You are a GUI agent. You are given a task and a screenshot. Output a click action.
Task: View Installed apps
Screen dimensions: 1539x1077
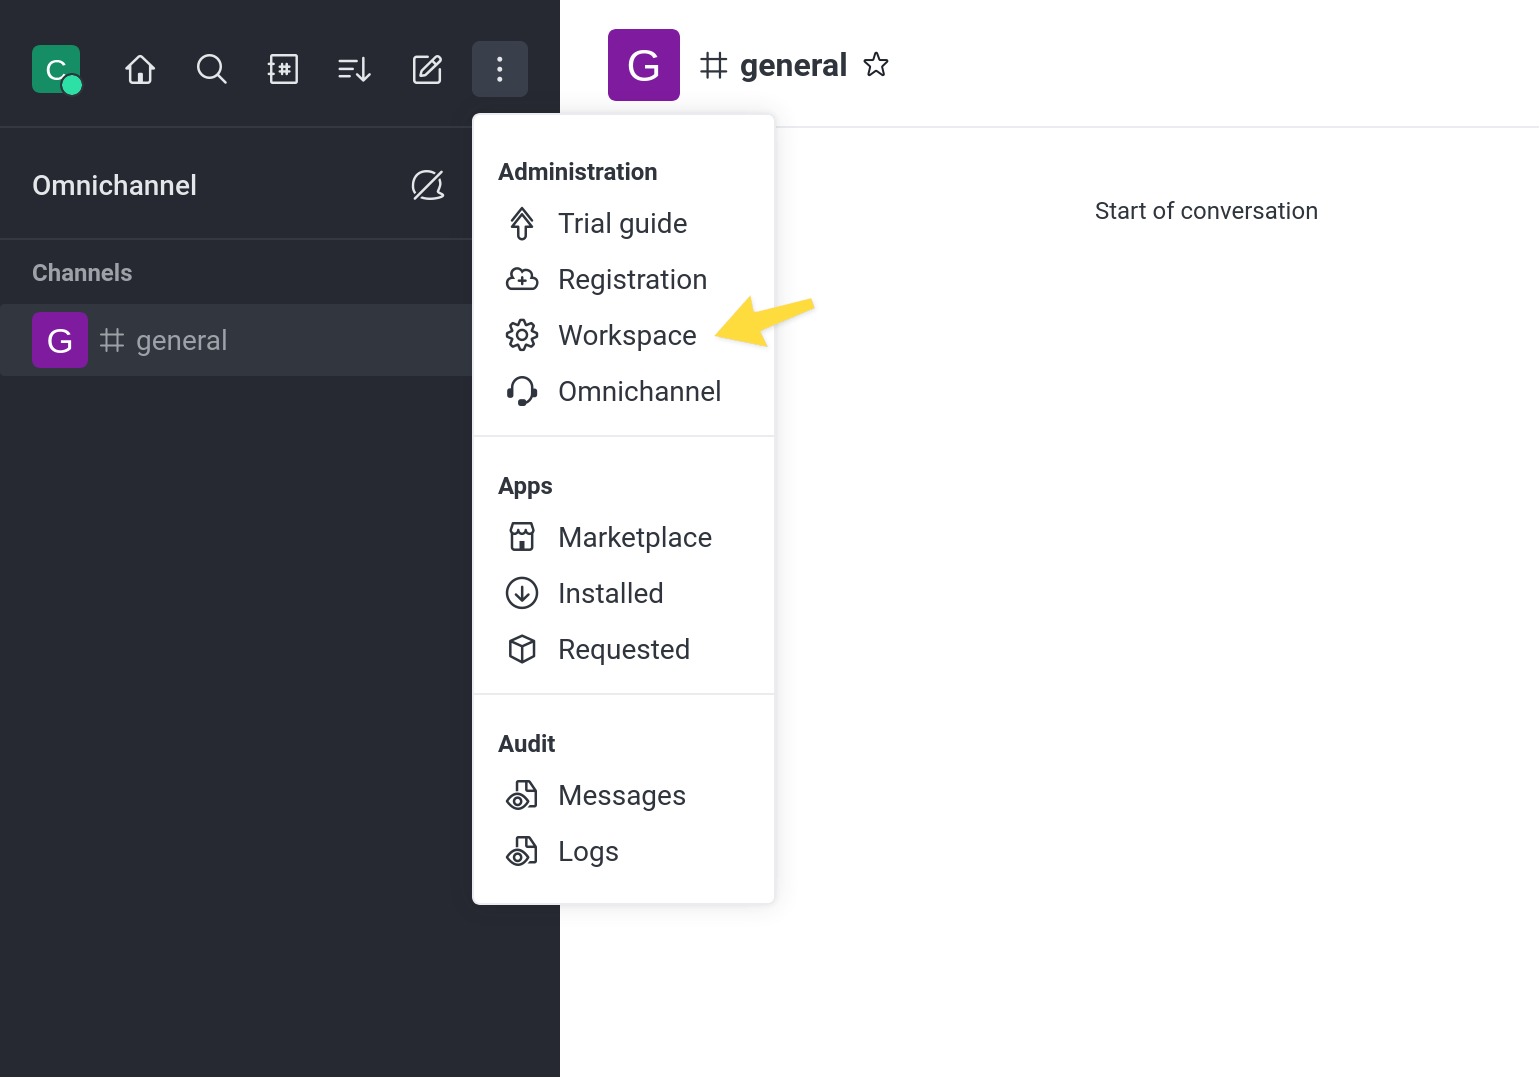610,593
